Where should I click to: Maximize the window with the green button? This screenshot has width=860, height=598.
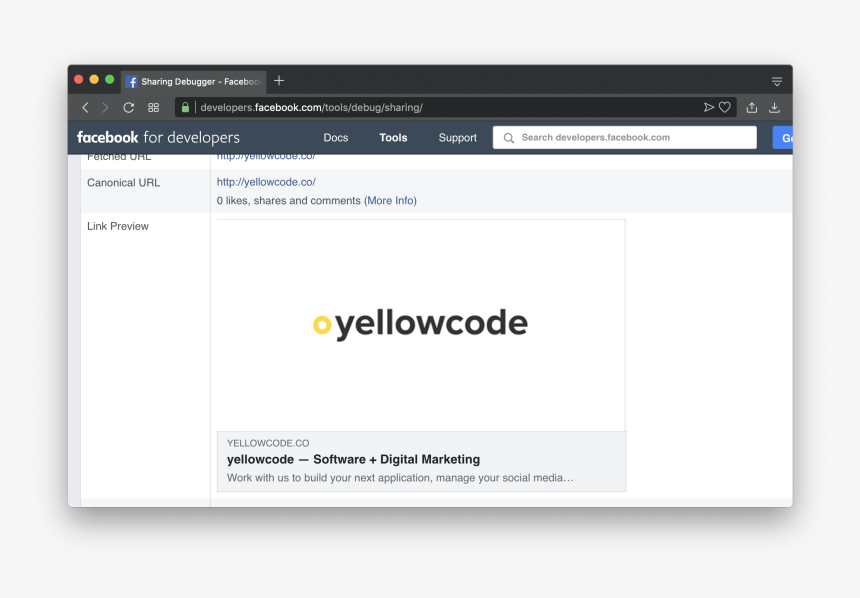coord(110,80)
